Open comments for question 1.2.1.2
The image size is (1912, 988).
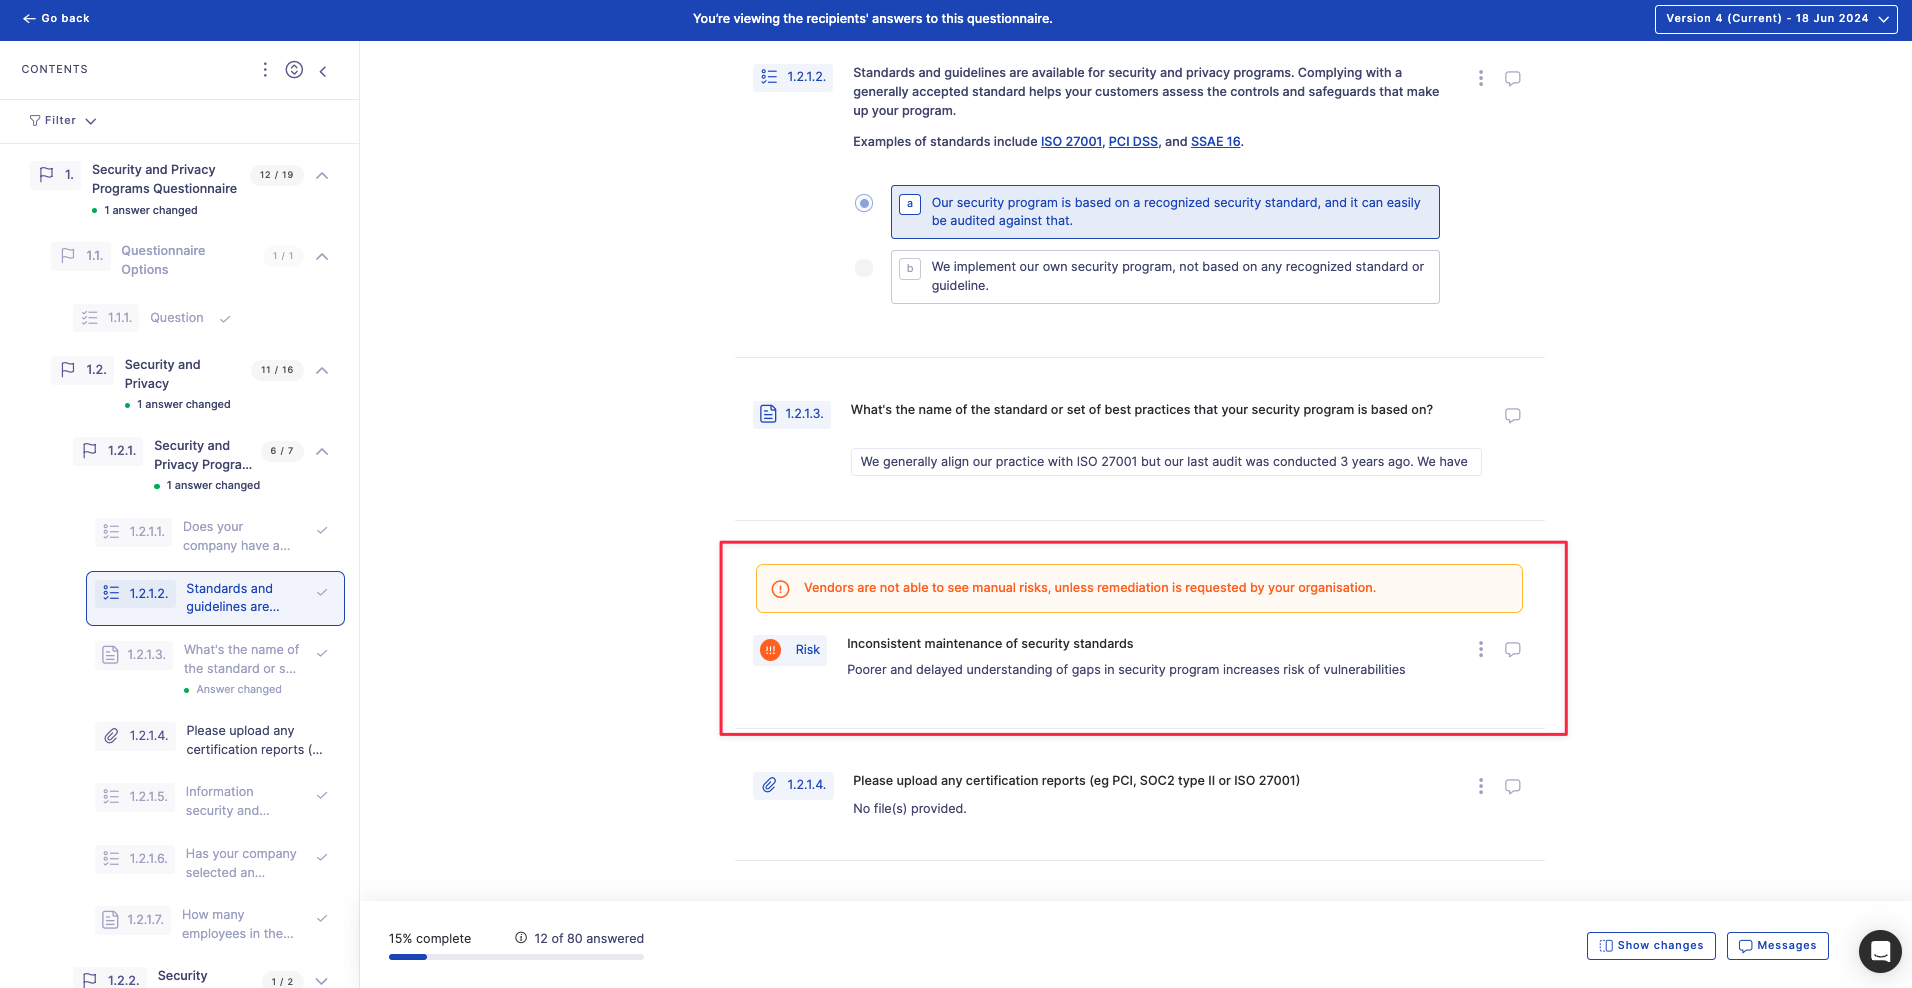click(x=1513, y=78)
